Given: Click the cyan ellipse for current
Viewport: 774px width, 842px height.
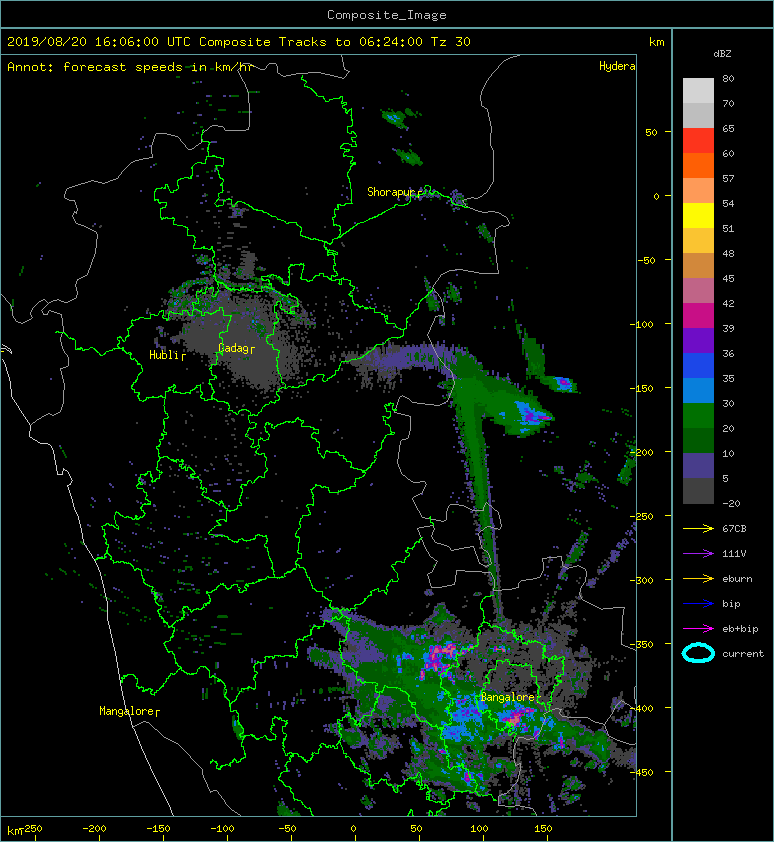Looking at the screenshot, I should [x=698, y=653].
